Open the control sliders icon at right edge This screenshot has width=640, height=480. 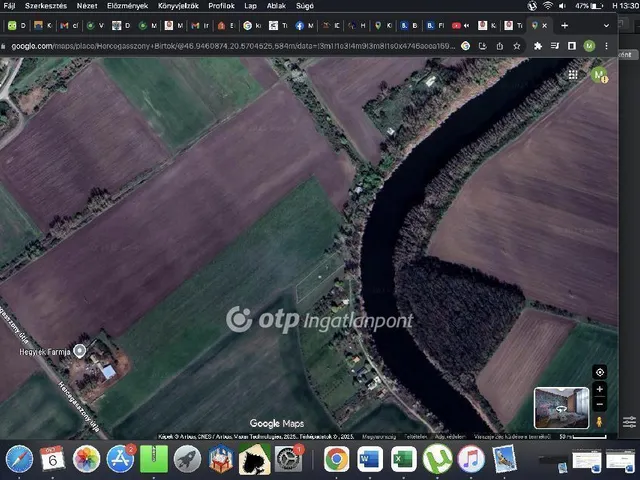tap(629, 422)
